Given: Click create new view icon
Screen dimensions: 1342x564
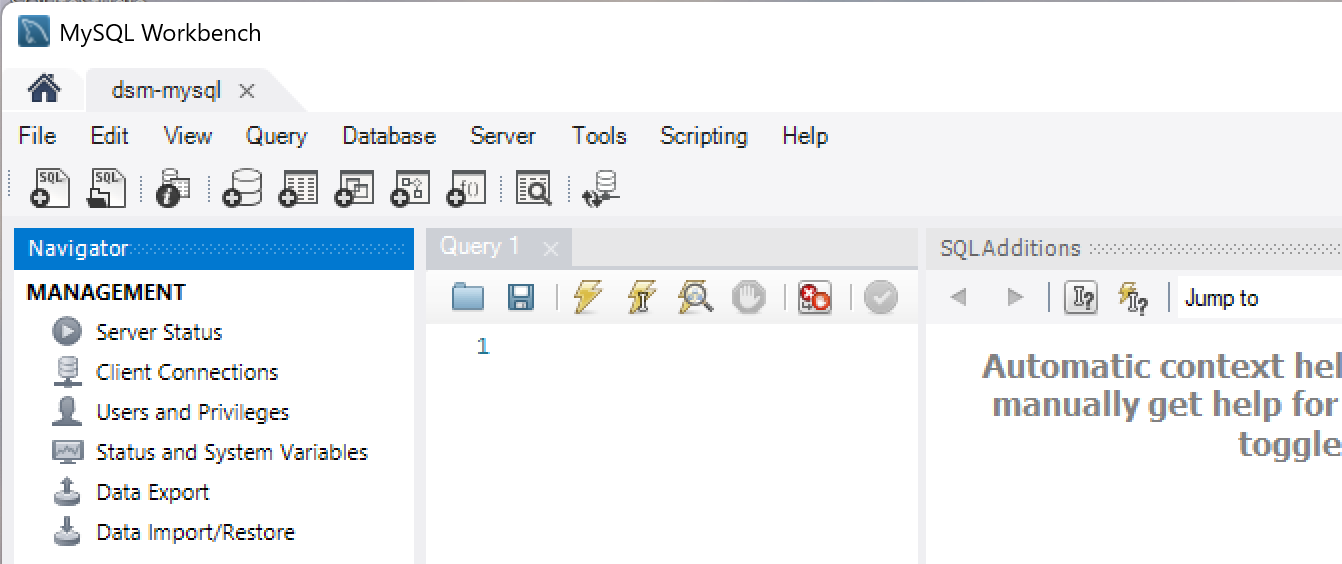Looking at the screenshot, I should tap(354, 187).
